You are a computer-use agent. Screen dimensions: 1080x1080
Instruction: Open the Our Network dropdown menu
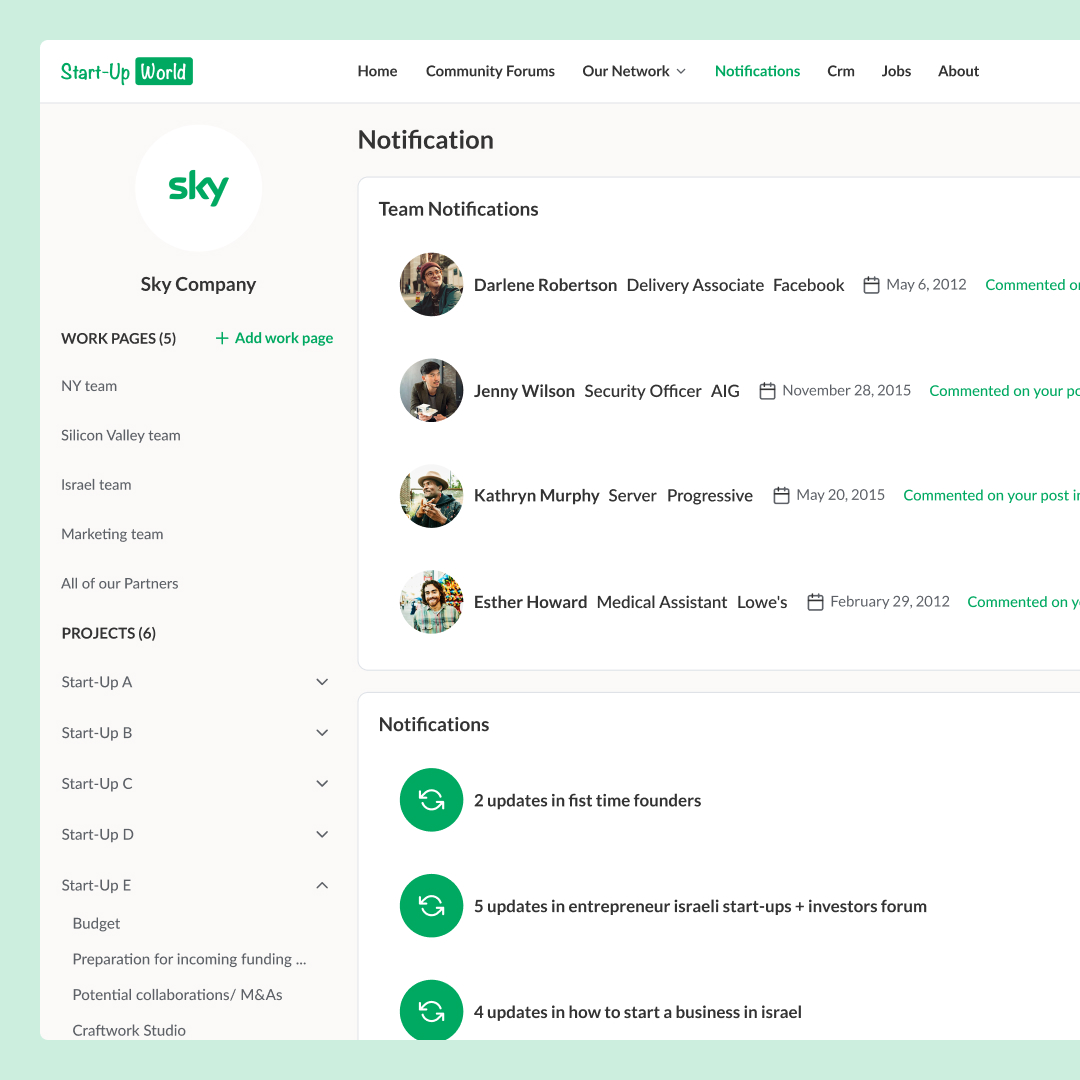[x=634, y=71]
